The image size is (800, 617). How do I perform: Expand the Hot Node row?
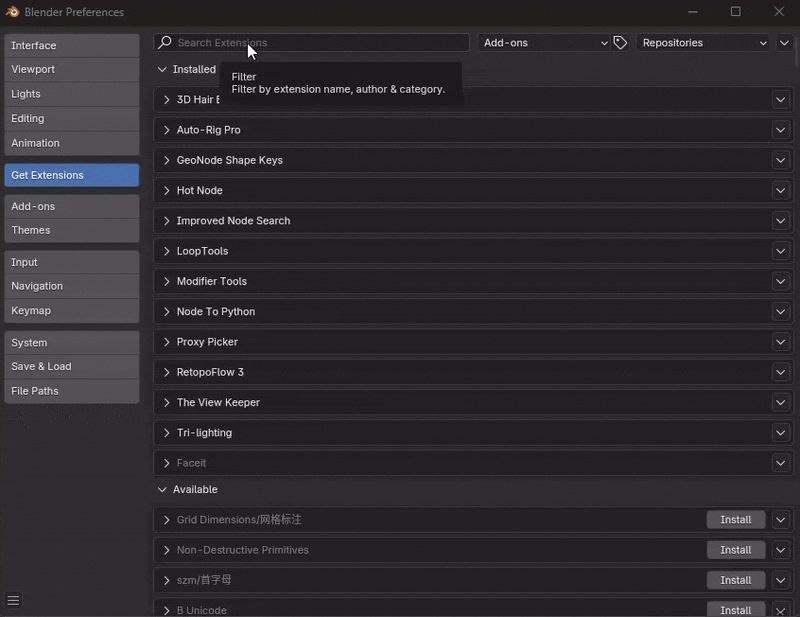point(166,190)
